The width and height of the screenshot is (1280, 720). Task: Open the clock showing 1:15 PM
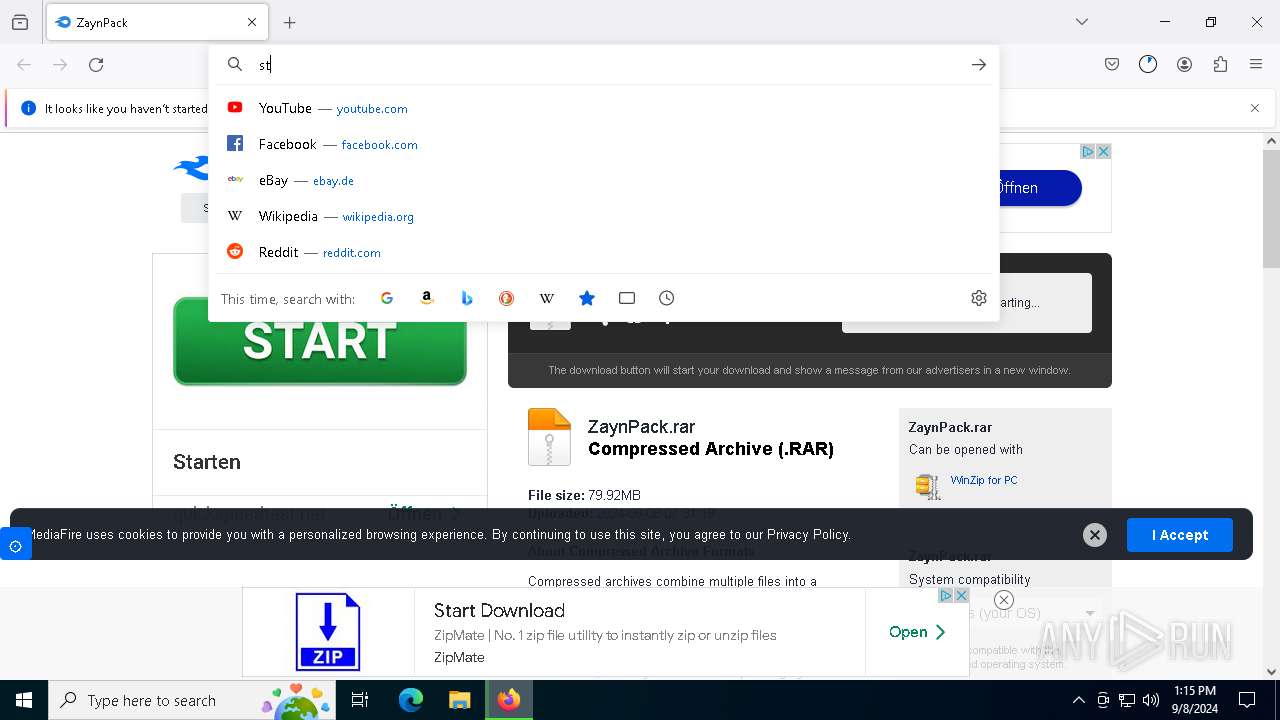1195,700
